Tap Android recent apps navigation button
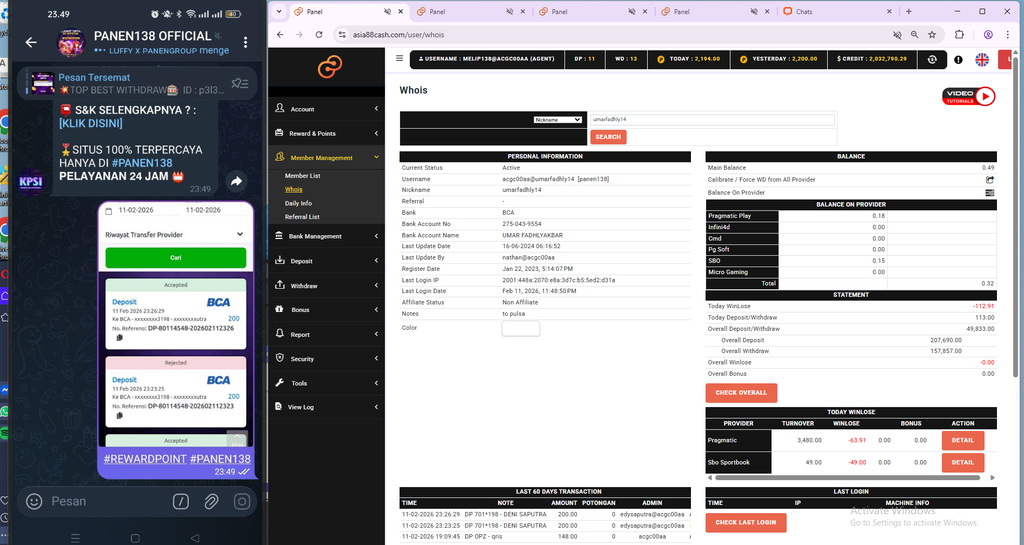This screenshot has width=1024, height=545. click(75, 538)
